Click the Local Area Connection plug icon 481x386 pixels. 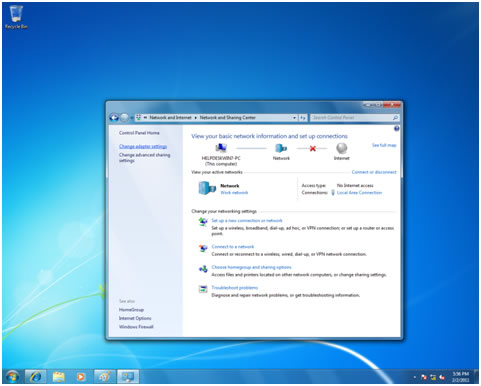click(x=333, y=193)
